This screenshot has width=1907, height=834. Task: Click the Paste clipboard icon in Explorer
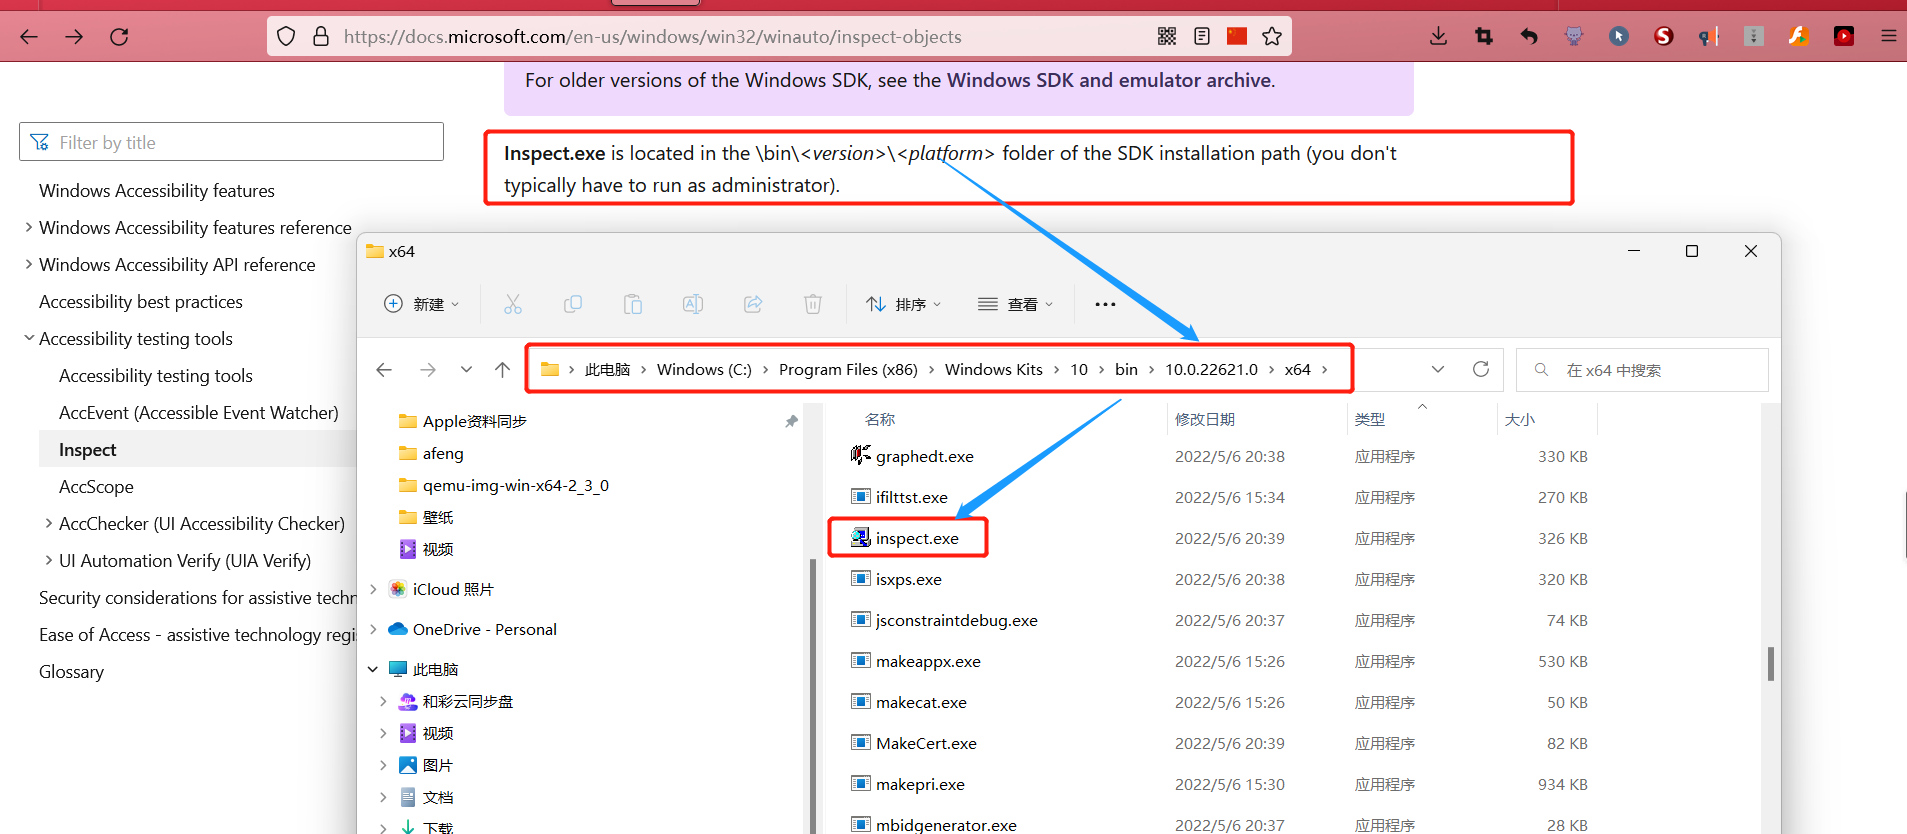(633, 304)
